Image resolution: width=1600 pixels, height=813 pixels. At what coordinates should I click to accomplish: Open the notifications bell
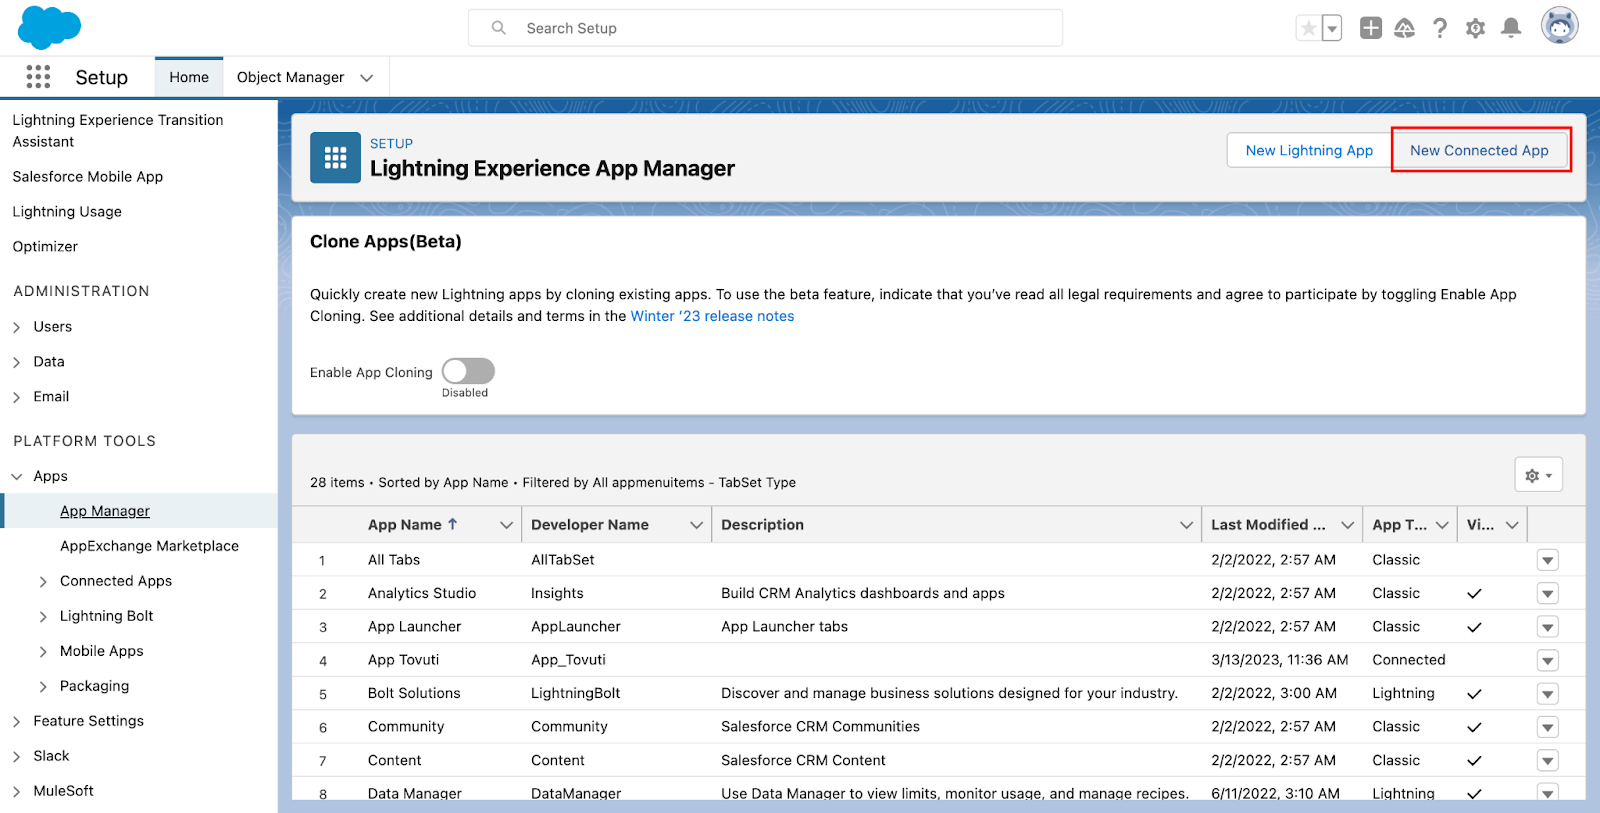coord(1511,28)
